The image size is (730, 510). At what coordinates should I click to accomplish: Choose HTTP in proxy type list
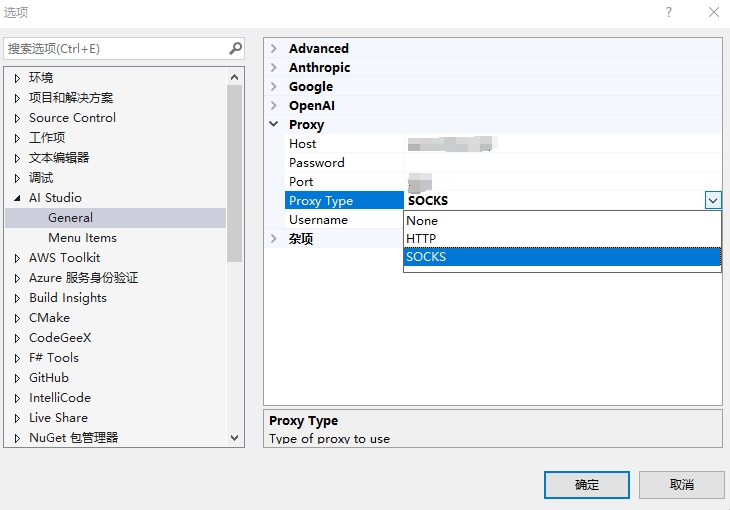(421, 239)
